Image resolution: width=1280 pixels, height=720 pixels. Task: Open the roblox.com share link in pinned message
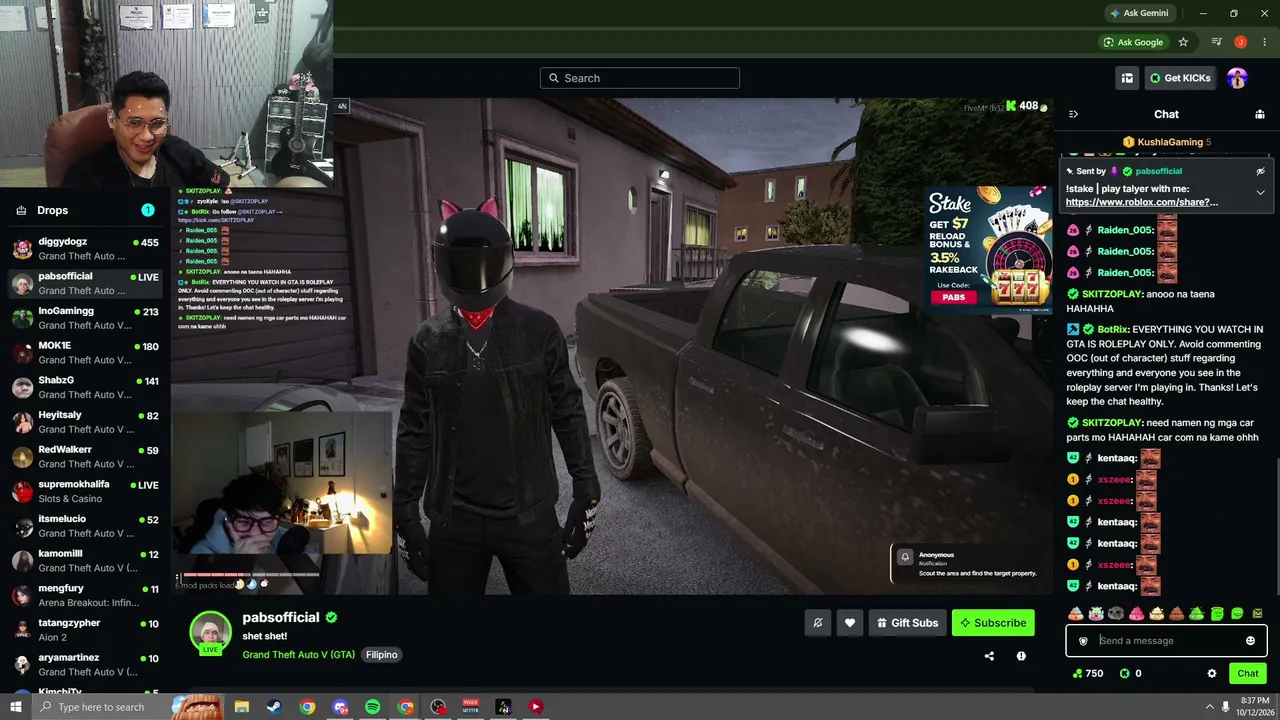tap(1142, 202)
